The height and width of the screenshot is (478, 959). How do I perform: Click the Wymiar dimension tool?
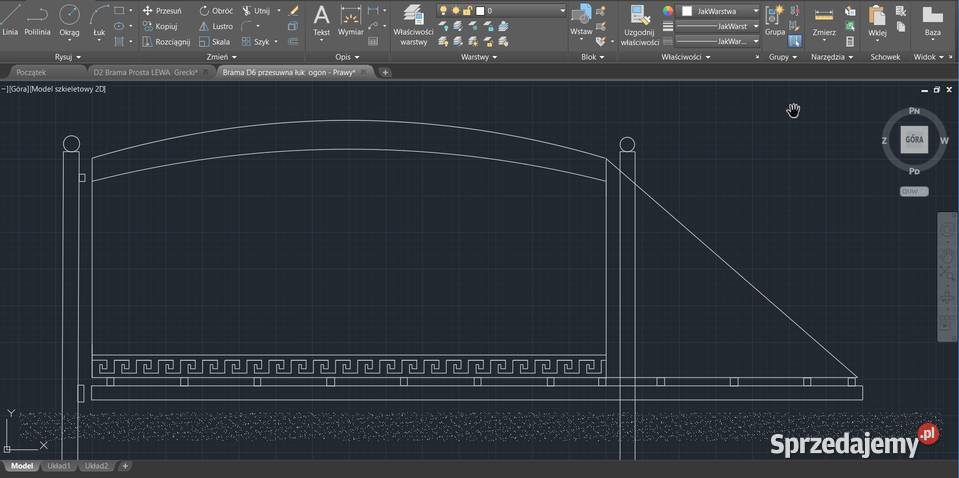(x=351, y=20)
